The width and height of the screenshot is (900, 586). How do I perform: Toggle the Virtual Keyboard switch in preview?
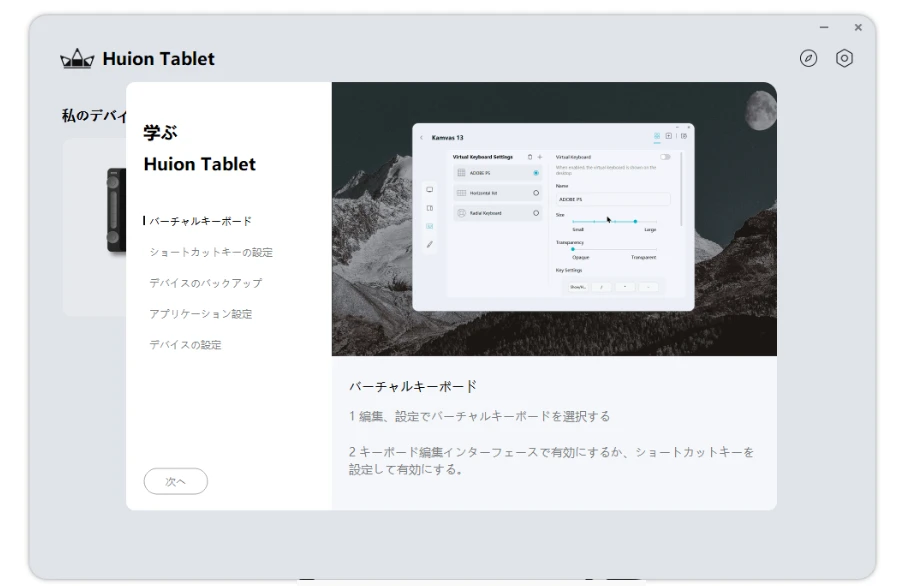(x=665, y=157)
